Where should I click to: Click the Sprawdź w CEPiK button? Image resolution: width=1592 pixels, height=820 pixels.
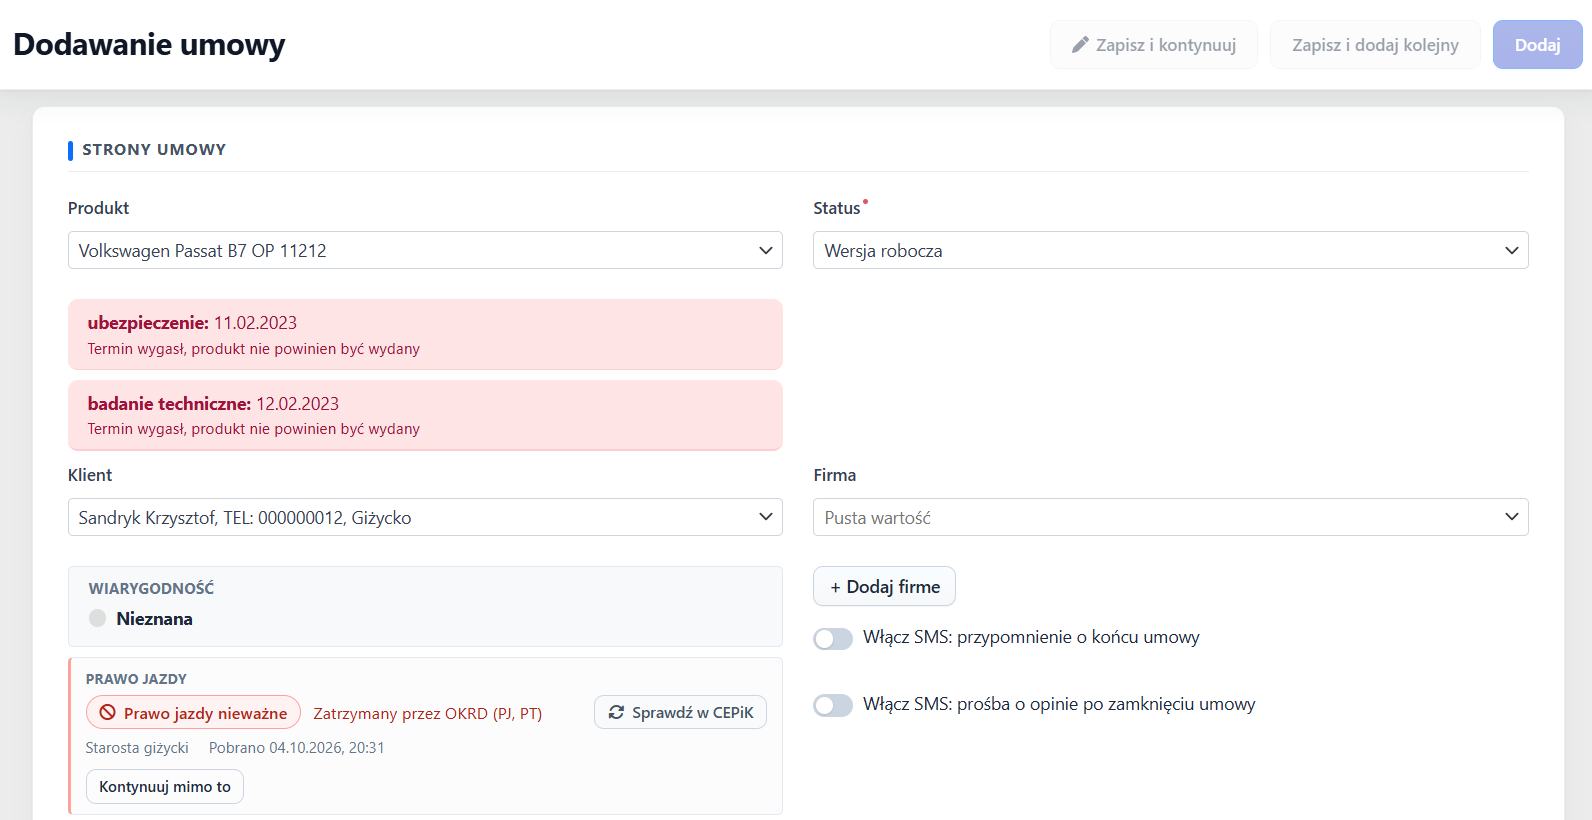[x=680, y=712]
